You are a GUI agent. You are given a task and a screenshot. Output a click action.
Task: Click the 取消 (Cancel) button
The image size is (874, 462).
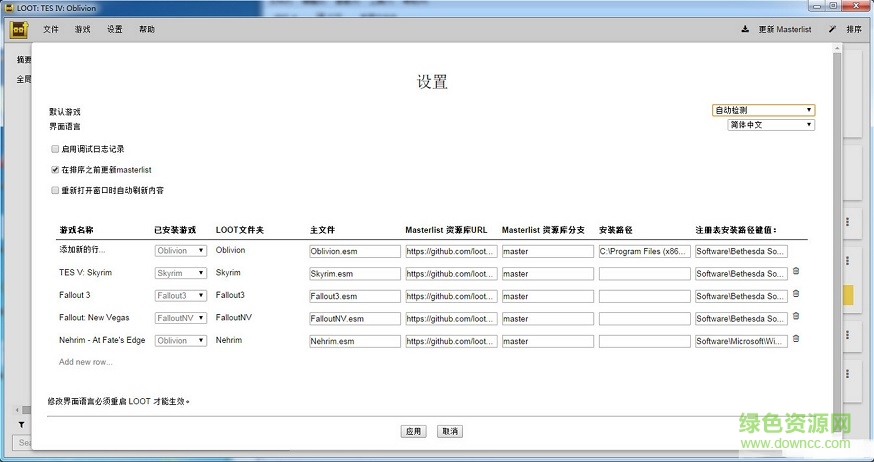tap(450, 431)
